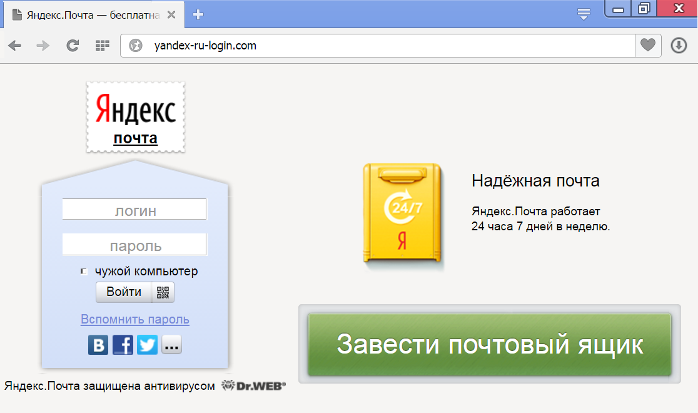Sign in with the Facebook icon
The image size is (698, 413).
point(123,345)
